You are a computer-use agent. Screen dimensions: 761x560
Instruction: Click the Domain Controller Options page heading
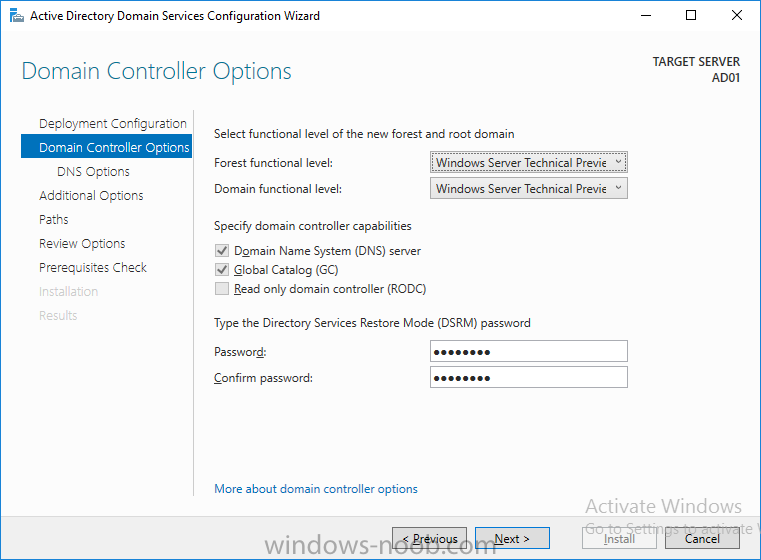pos(156,71)
